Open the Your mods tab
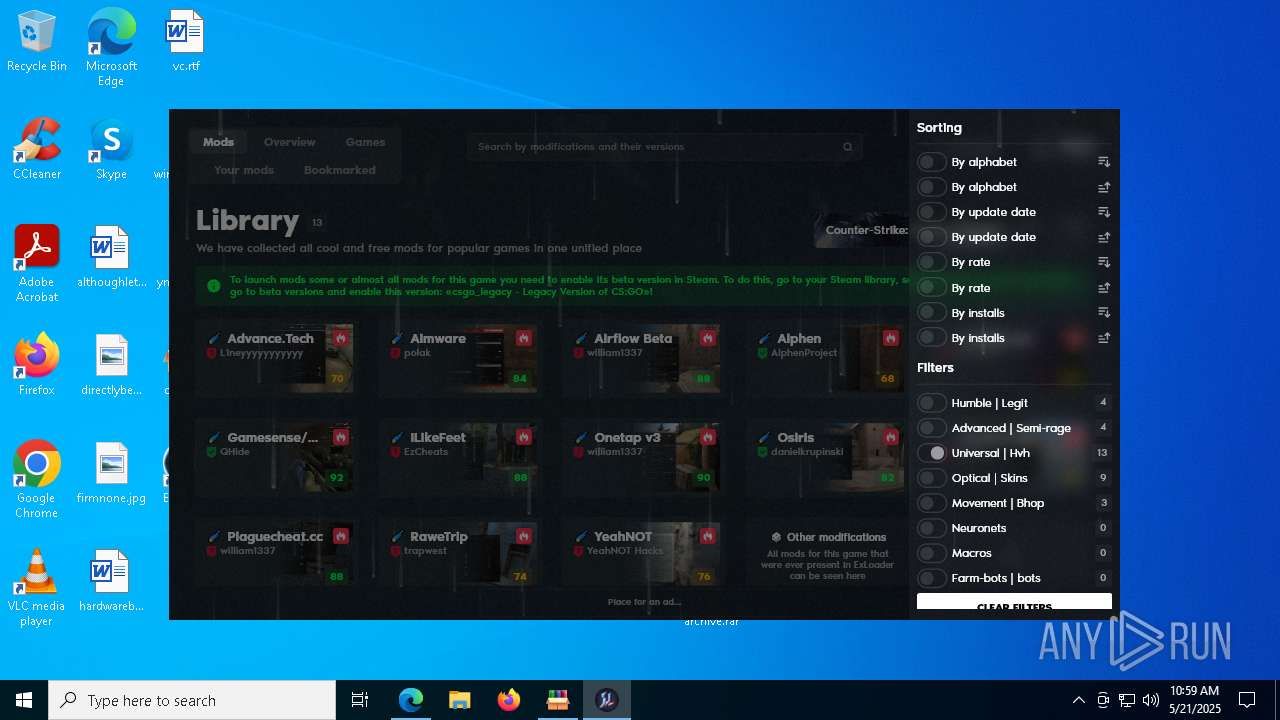This screenshot has width=1280, height=720. point(243,170)
